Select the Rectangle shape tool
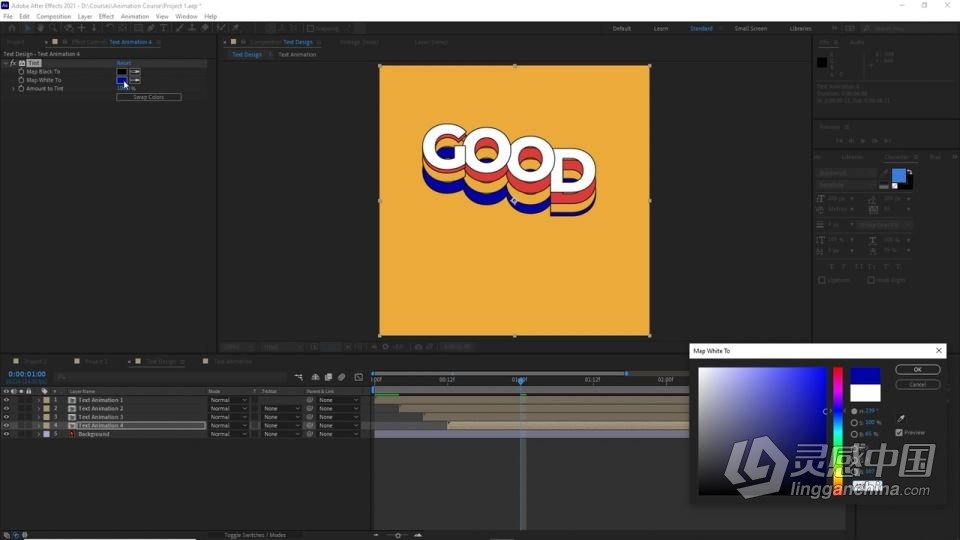Screen dimensions: 960x540 (x=138, y=28)
